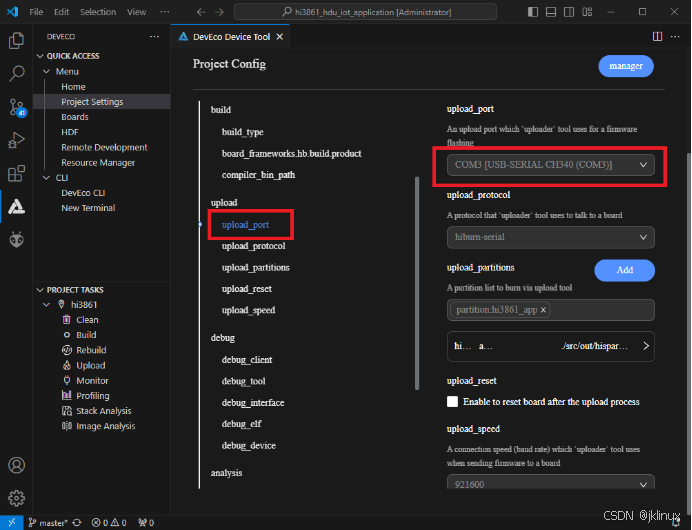Toggle secondary side bar layout icon

tap(569, 12)
